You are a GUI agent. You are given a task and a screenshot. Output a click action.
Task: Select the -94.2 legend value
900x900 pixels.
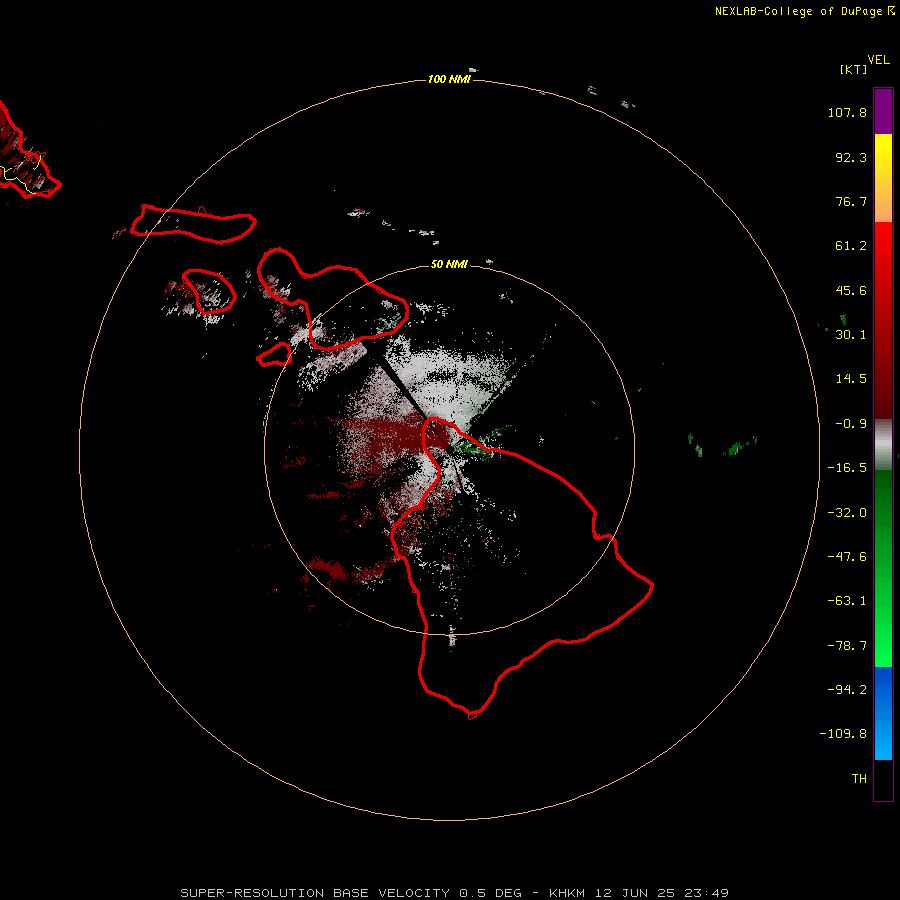tap(847, 690)
